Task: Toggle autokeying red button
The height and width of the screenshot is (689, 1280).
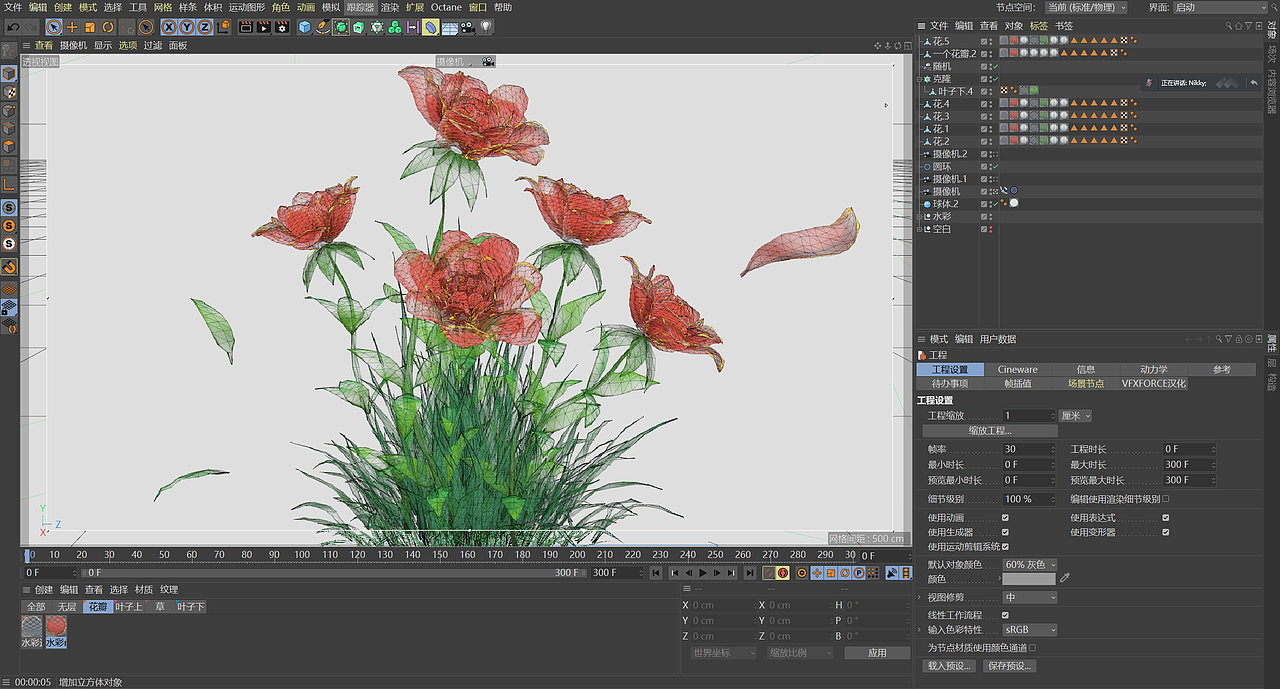Action: 783,573
